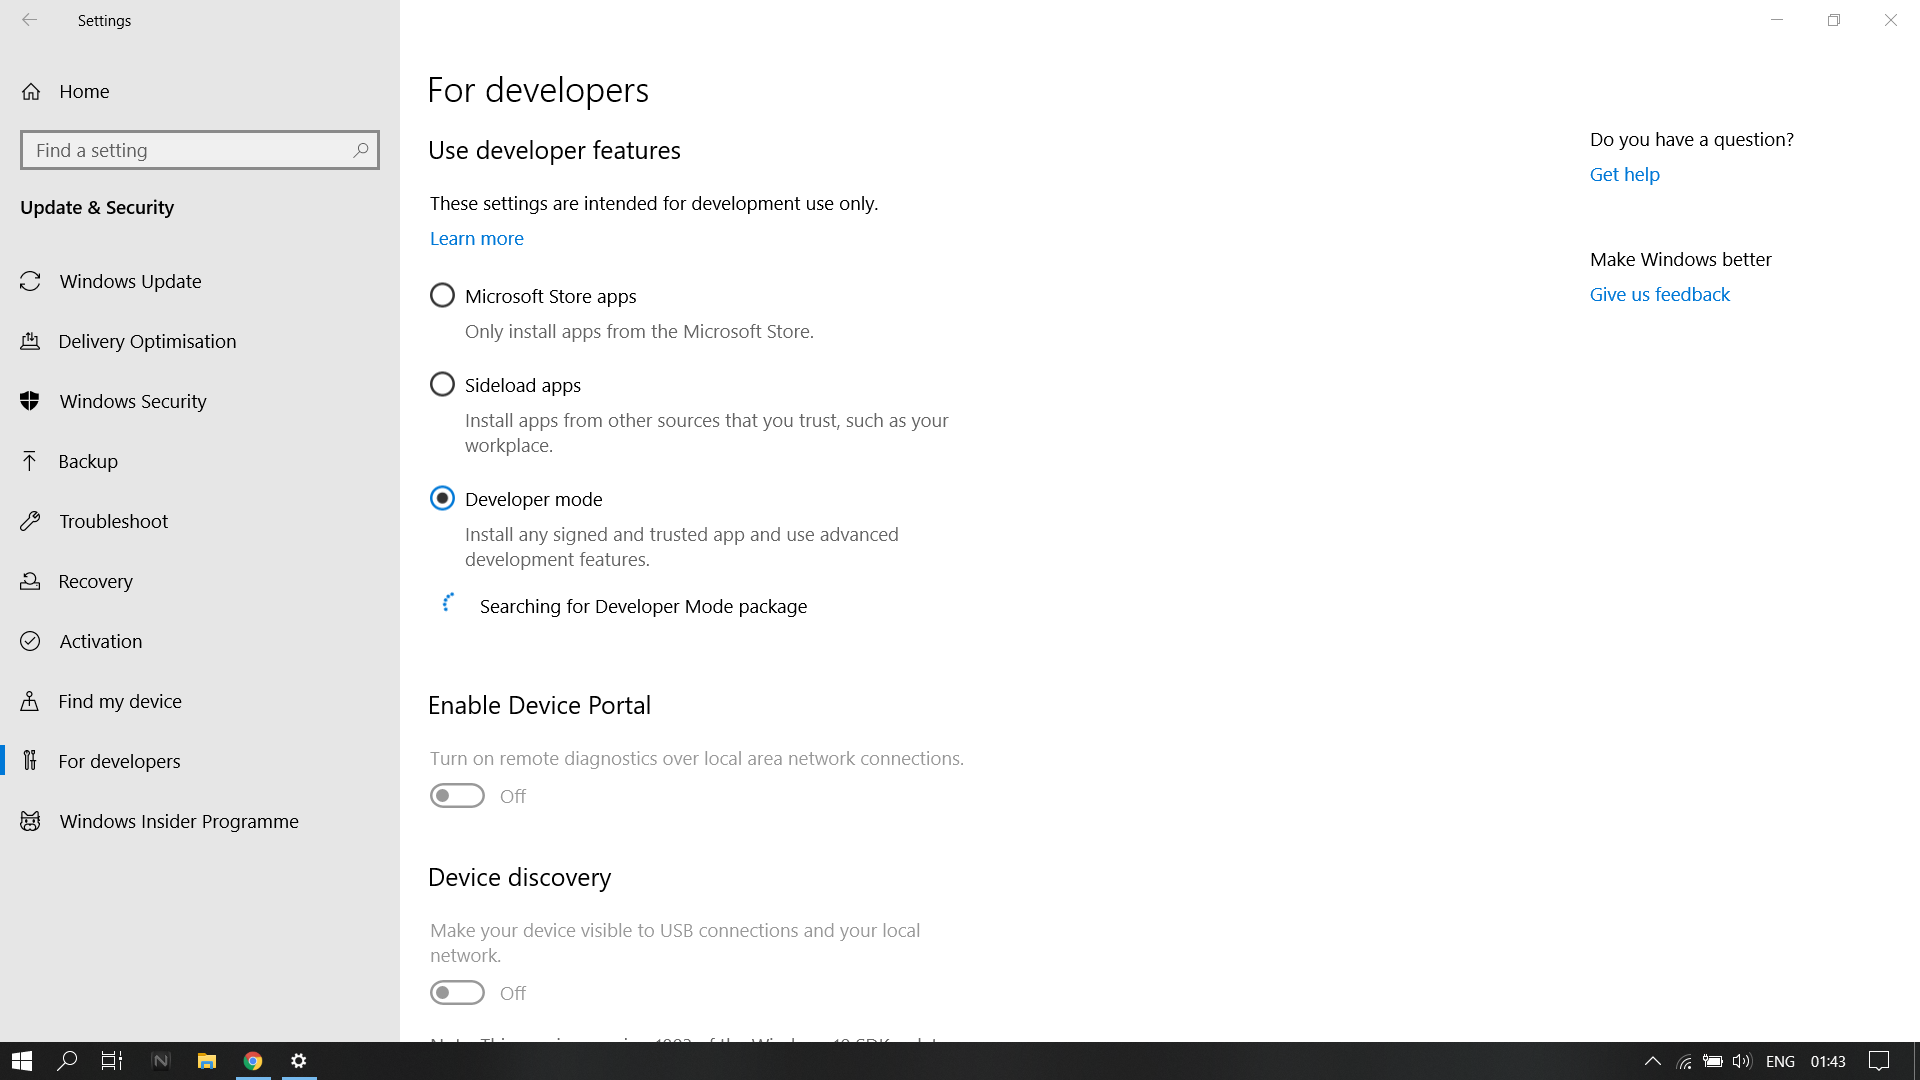Open the Troubleshoot section
The height and width of the screenshot is (1080, 1920).
(x=200, y=521)
